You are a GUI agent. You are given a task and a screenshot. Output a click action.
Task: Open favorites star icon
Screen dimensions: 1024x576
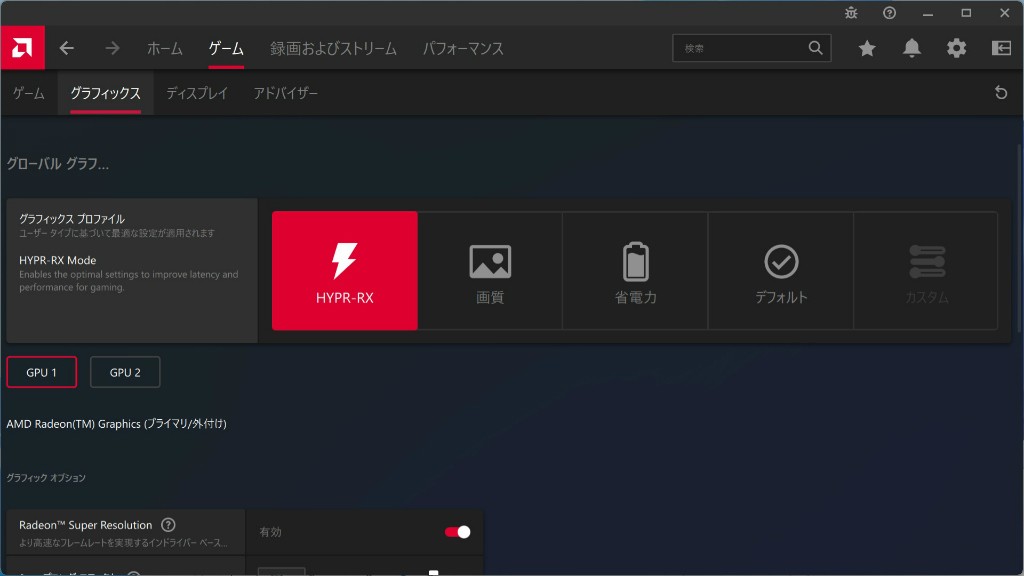[x=867, y=48]
